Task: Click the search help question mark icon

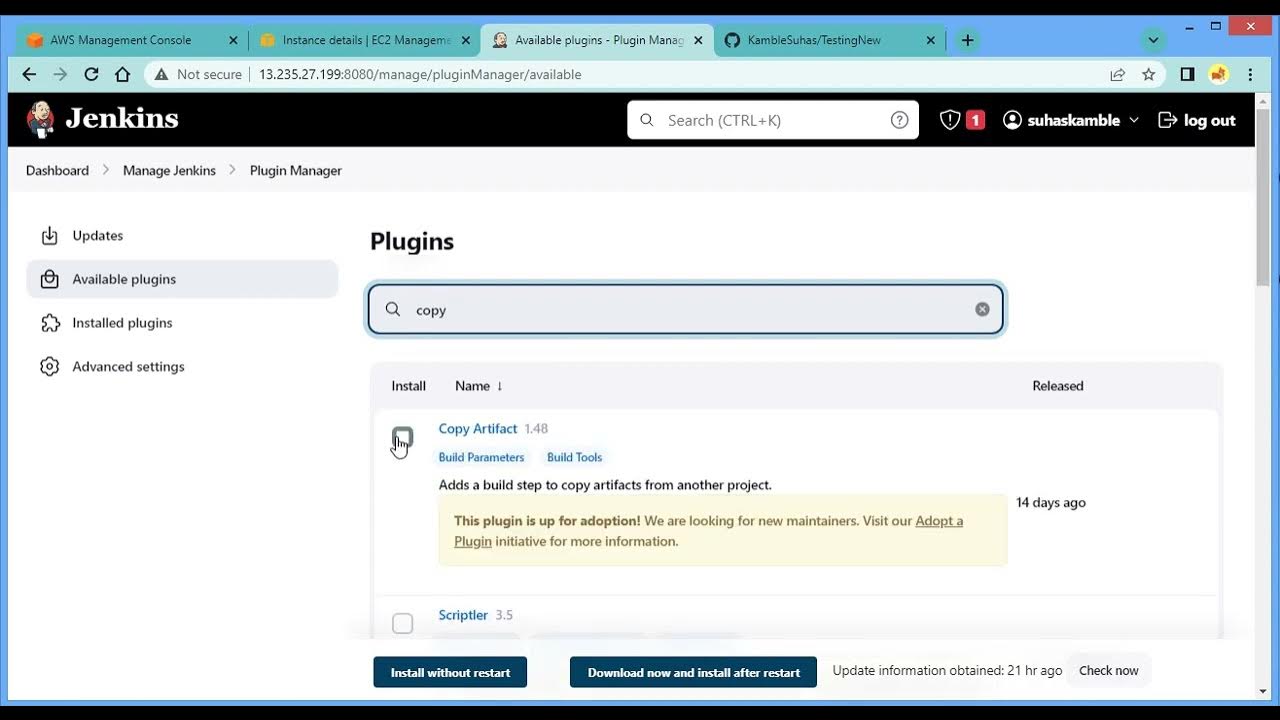Action: click(899, 120)
